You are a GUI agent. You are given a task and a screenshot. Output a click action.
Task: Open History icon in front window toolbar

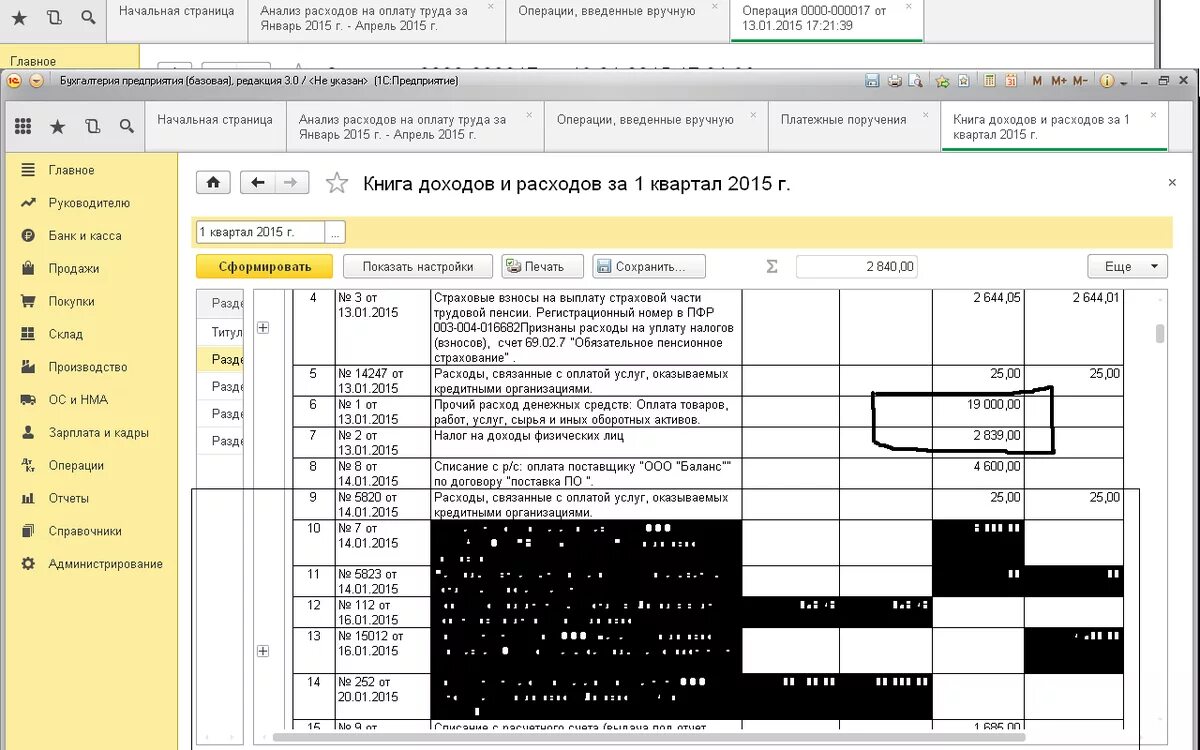[x=92, y=126]
